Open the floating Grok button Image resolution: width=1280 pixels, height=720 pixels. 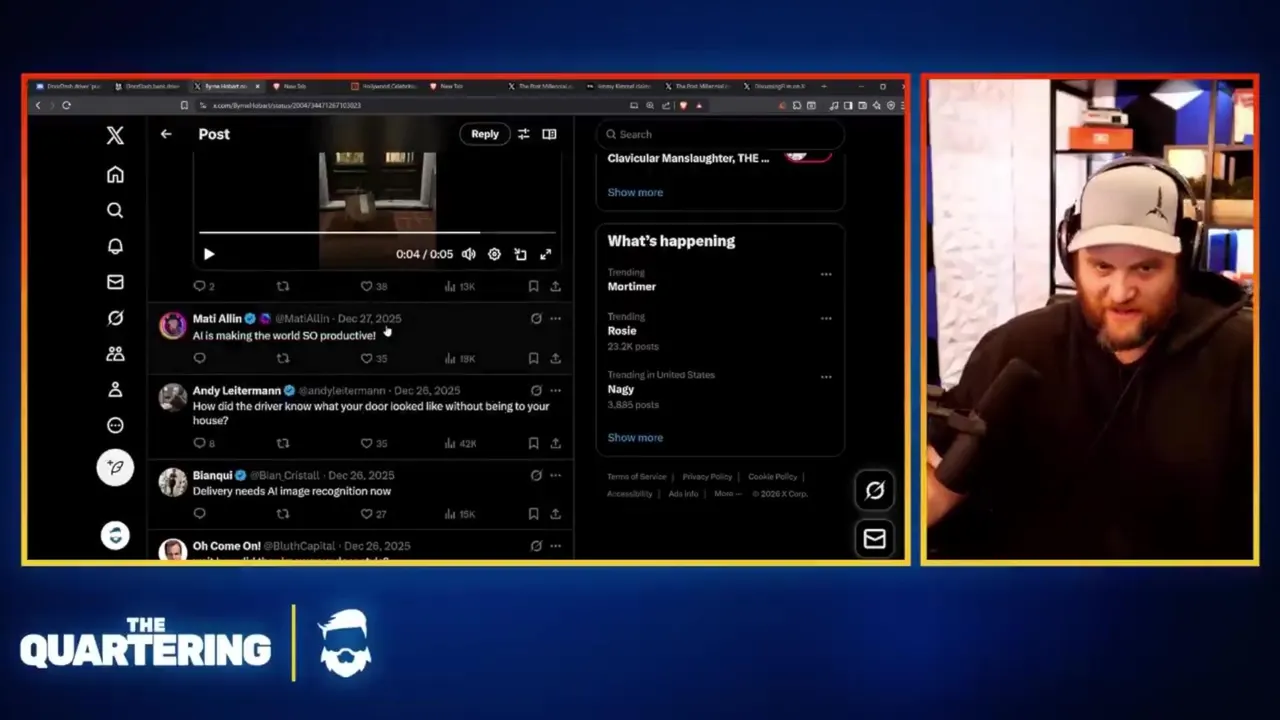tap(875, 490)
